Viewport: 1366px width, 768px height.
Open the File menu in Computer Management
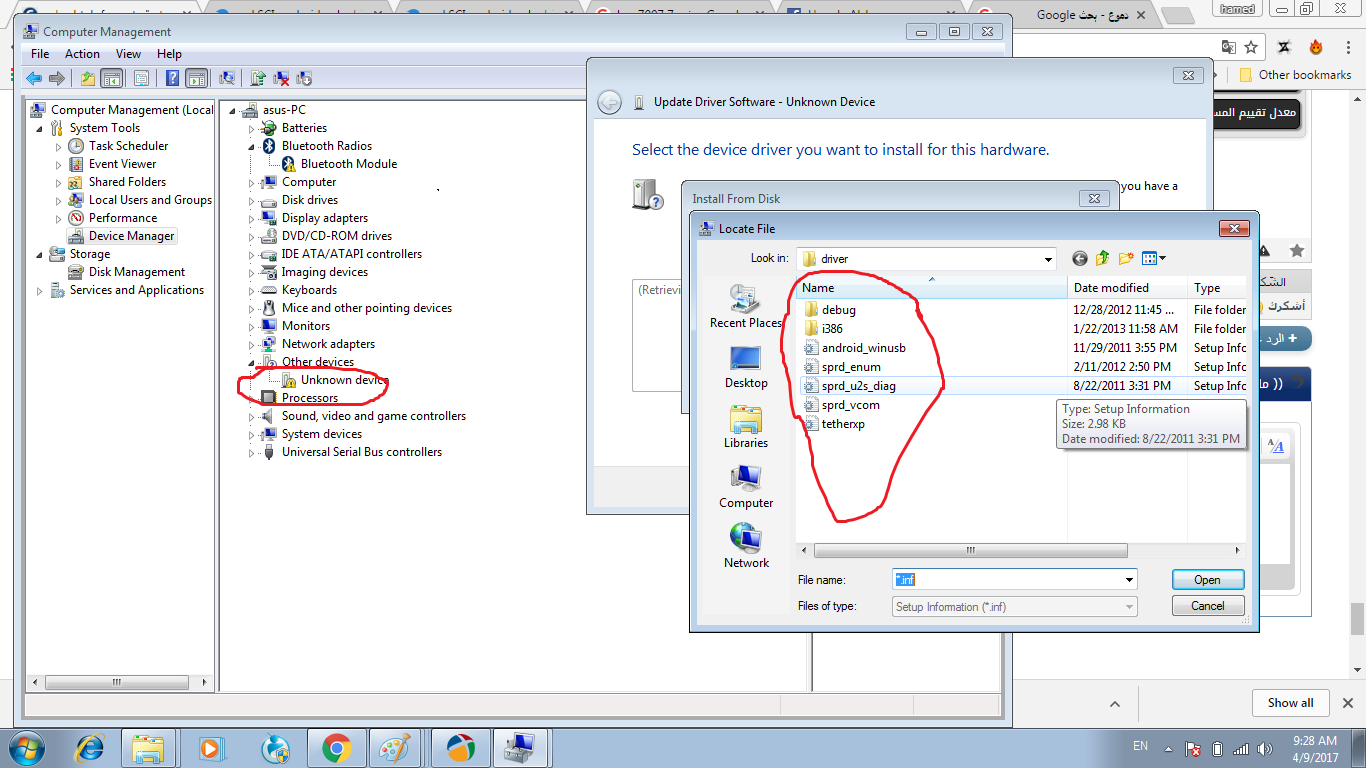(x=40, y=54)
